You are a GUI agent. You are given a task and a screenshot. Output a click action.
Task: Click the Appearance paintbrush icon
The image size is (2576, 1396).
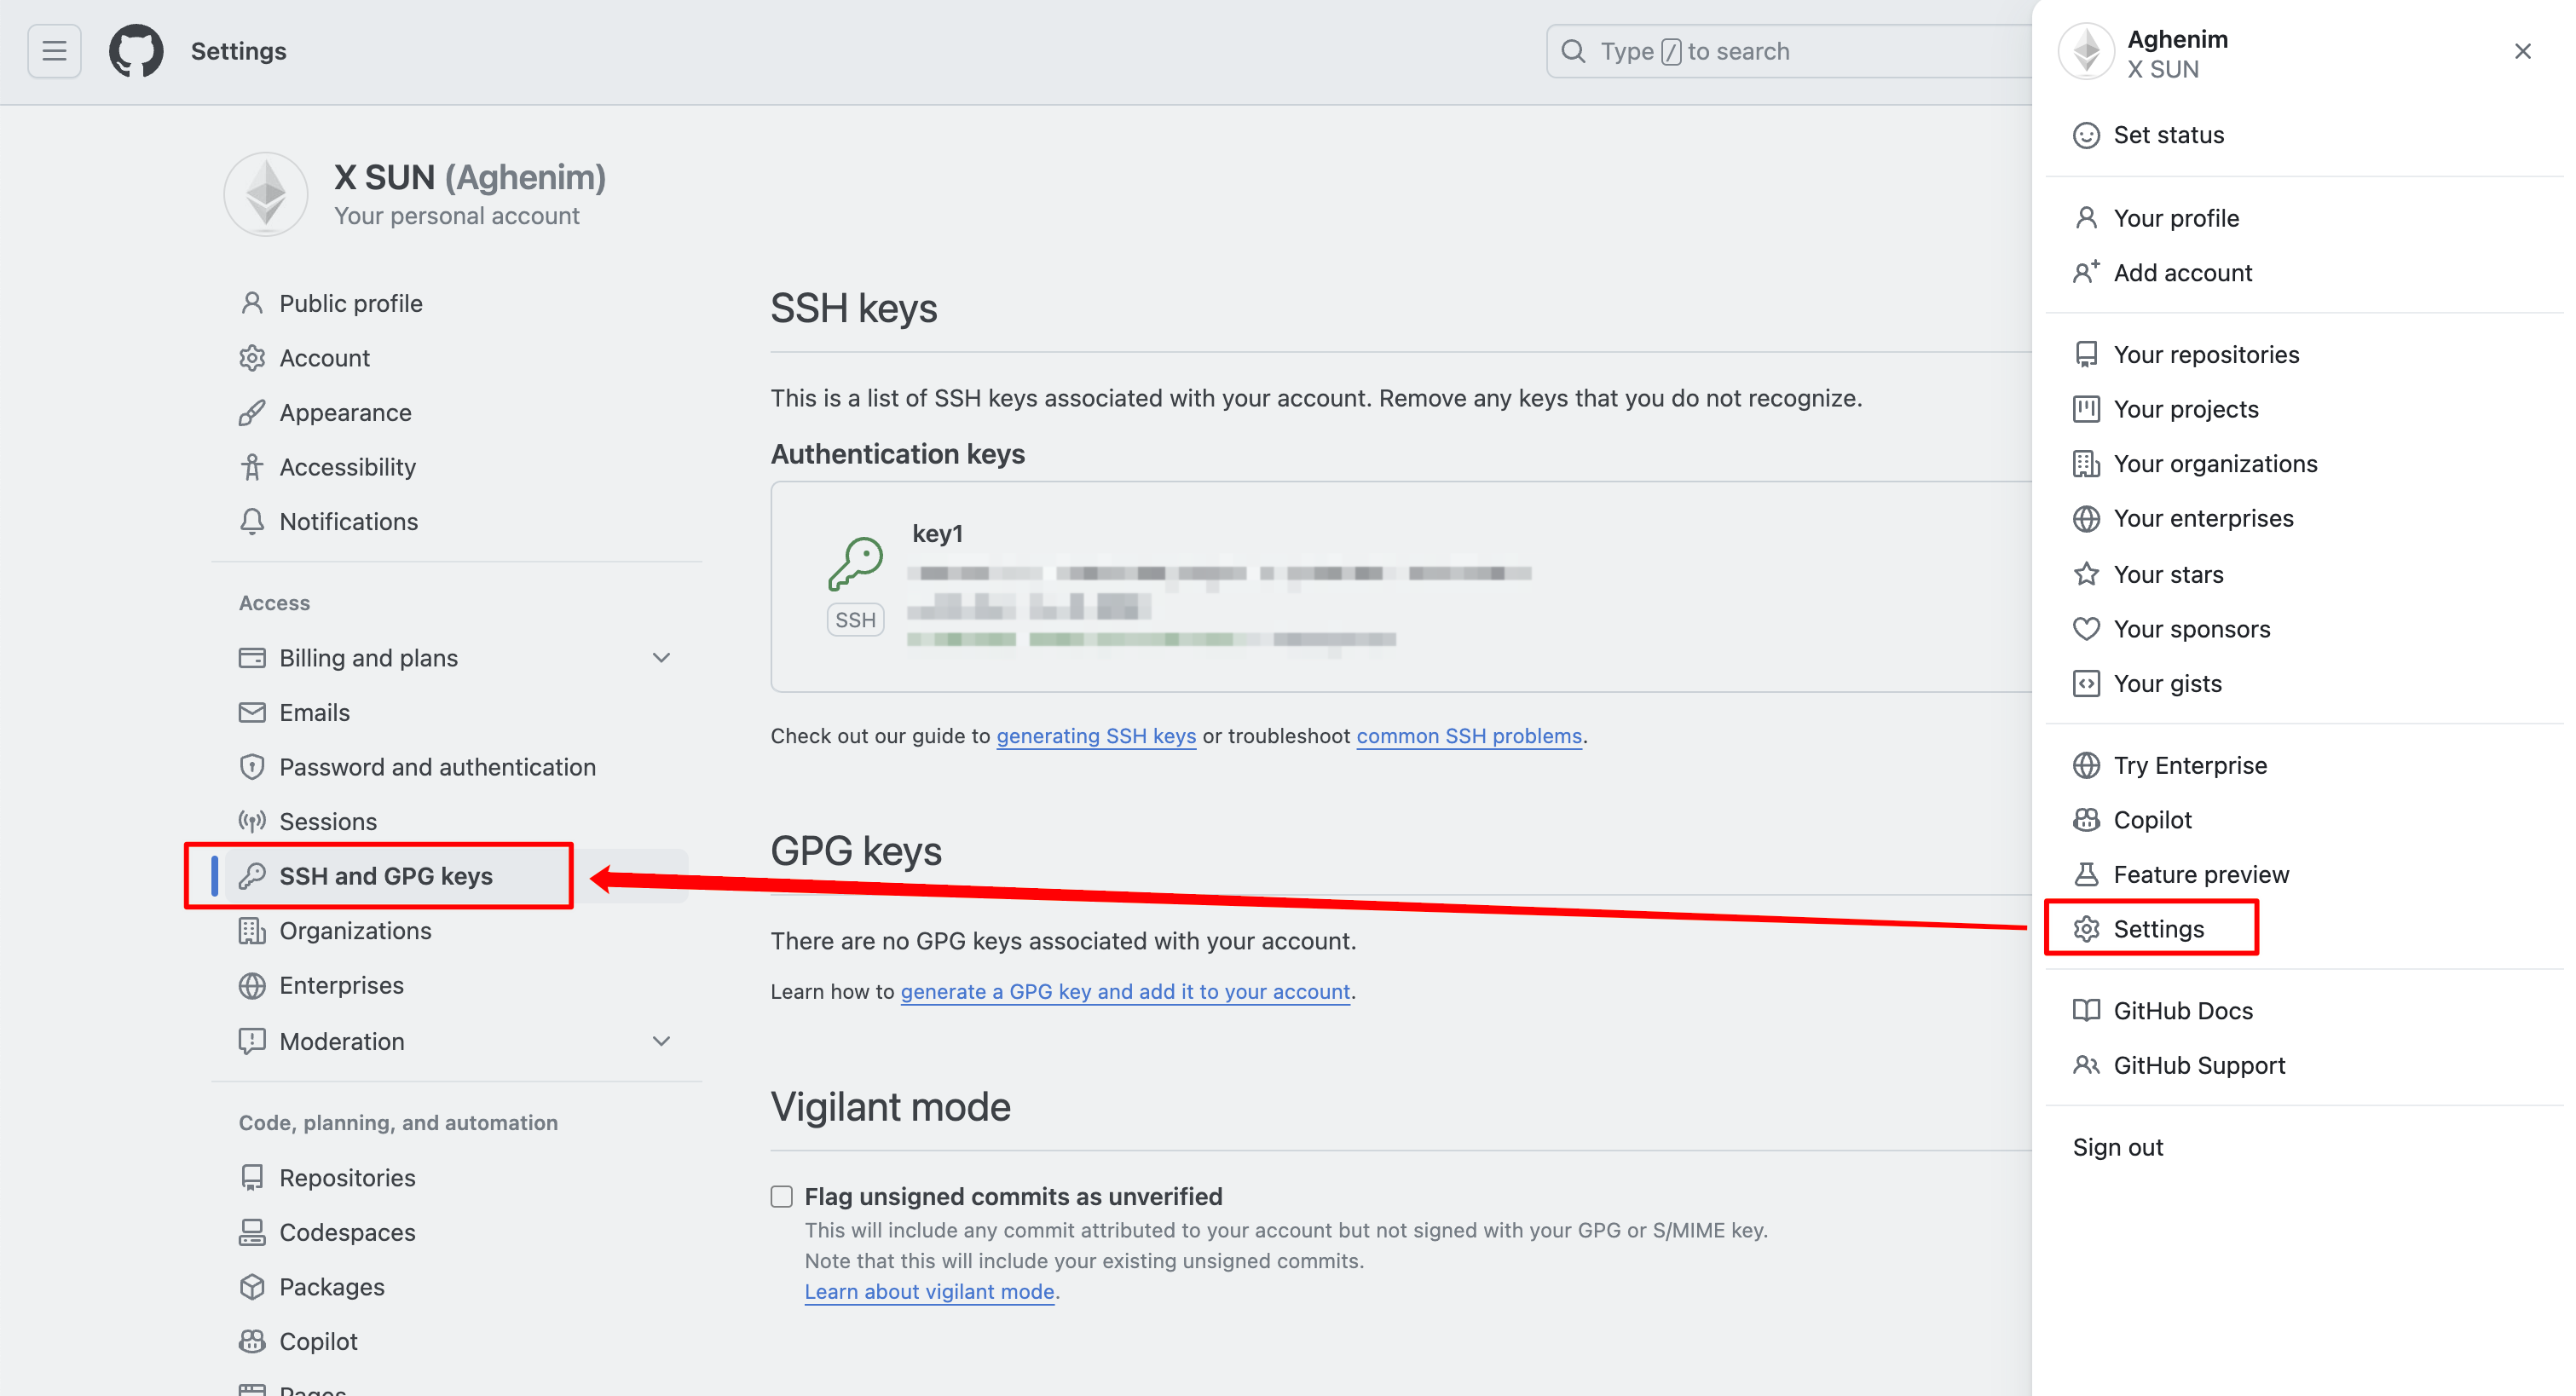click(252, 412)
